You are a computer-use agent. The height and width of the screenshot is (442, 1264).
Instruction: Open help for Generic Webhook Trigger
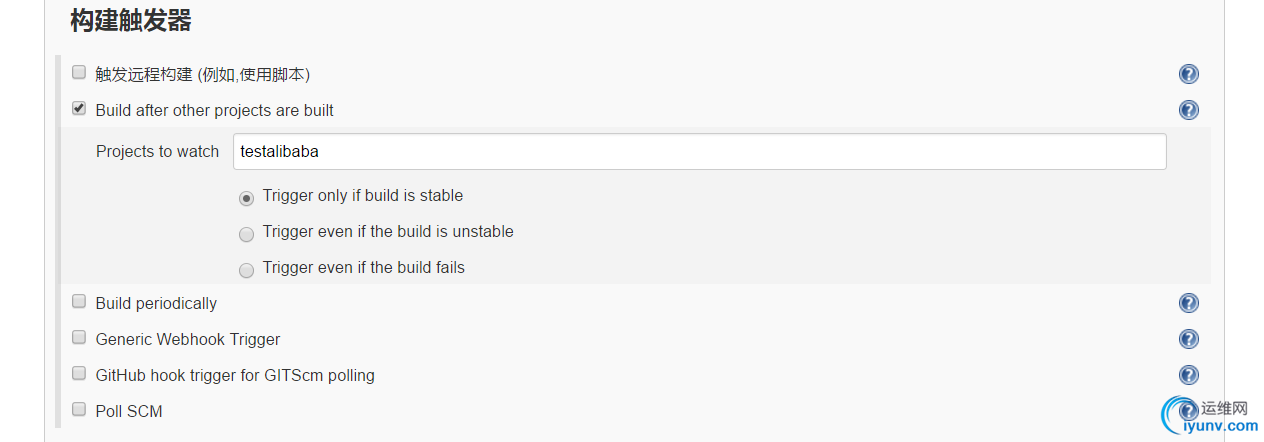(1189, 339)
